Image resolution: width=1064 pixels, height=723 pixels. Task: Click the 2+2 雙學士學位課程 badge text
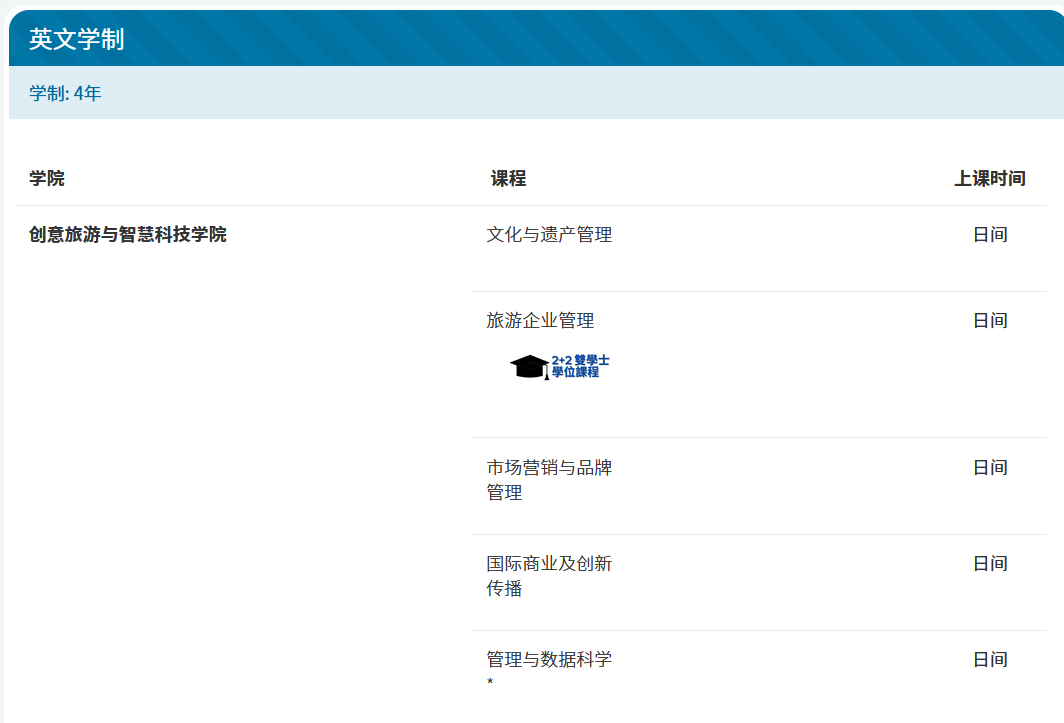580,366
